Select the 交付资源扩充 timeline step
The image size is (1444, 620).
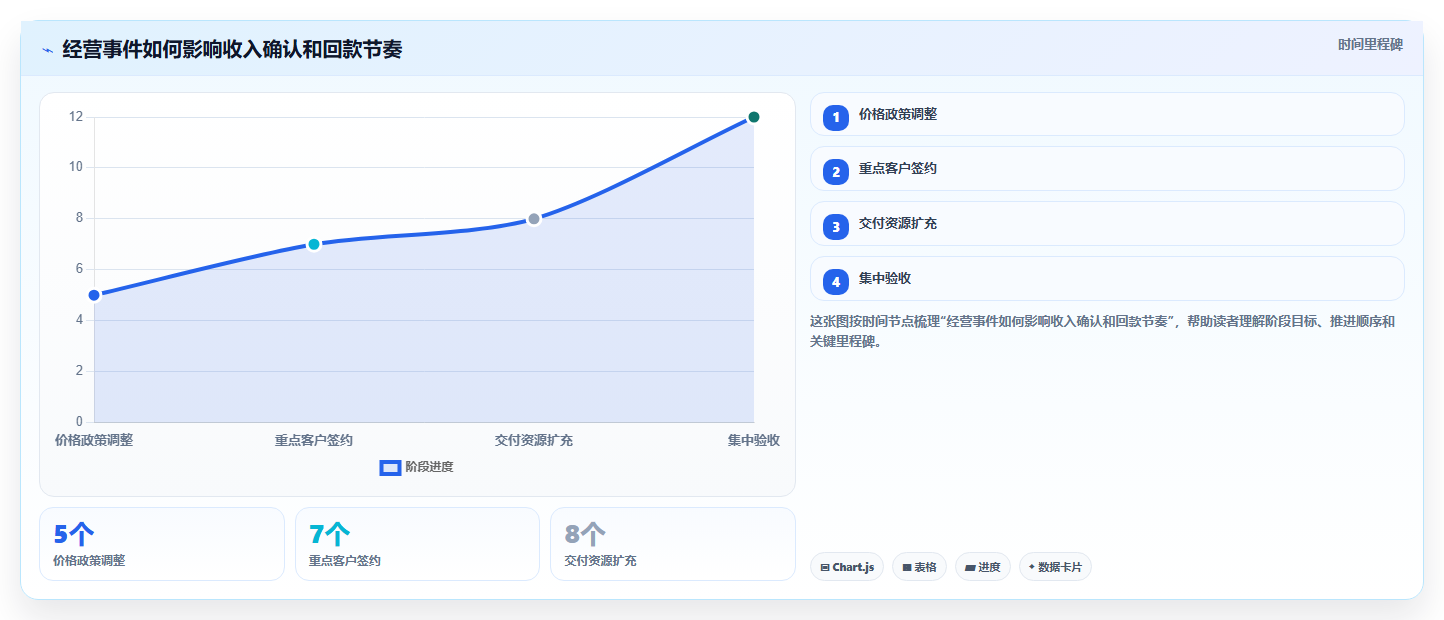[1107, 224]
